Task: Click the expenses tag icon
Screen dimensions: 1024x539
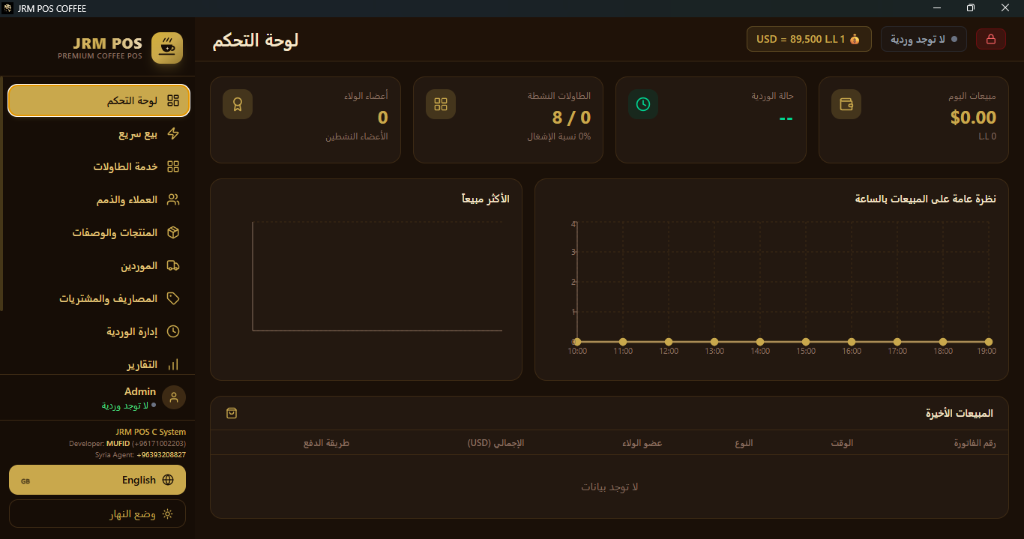Action: coord(173,299)
